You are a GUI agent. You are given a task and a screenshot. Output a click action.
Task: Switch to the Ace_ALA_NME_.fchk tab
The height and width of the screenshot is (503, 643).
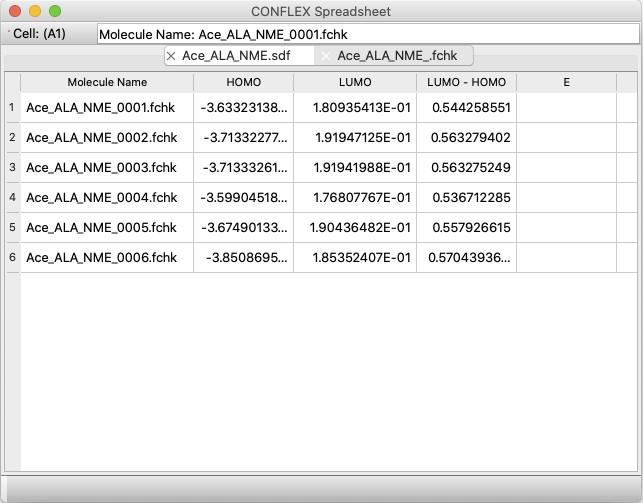[399, 56]
